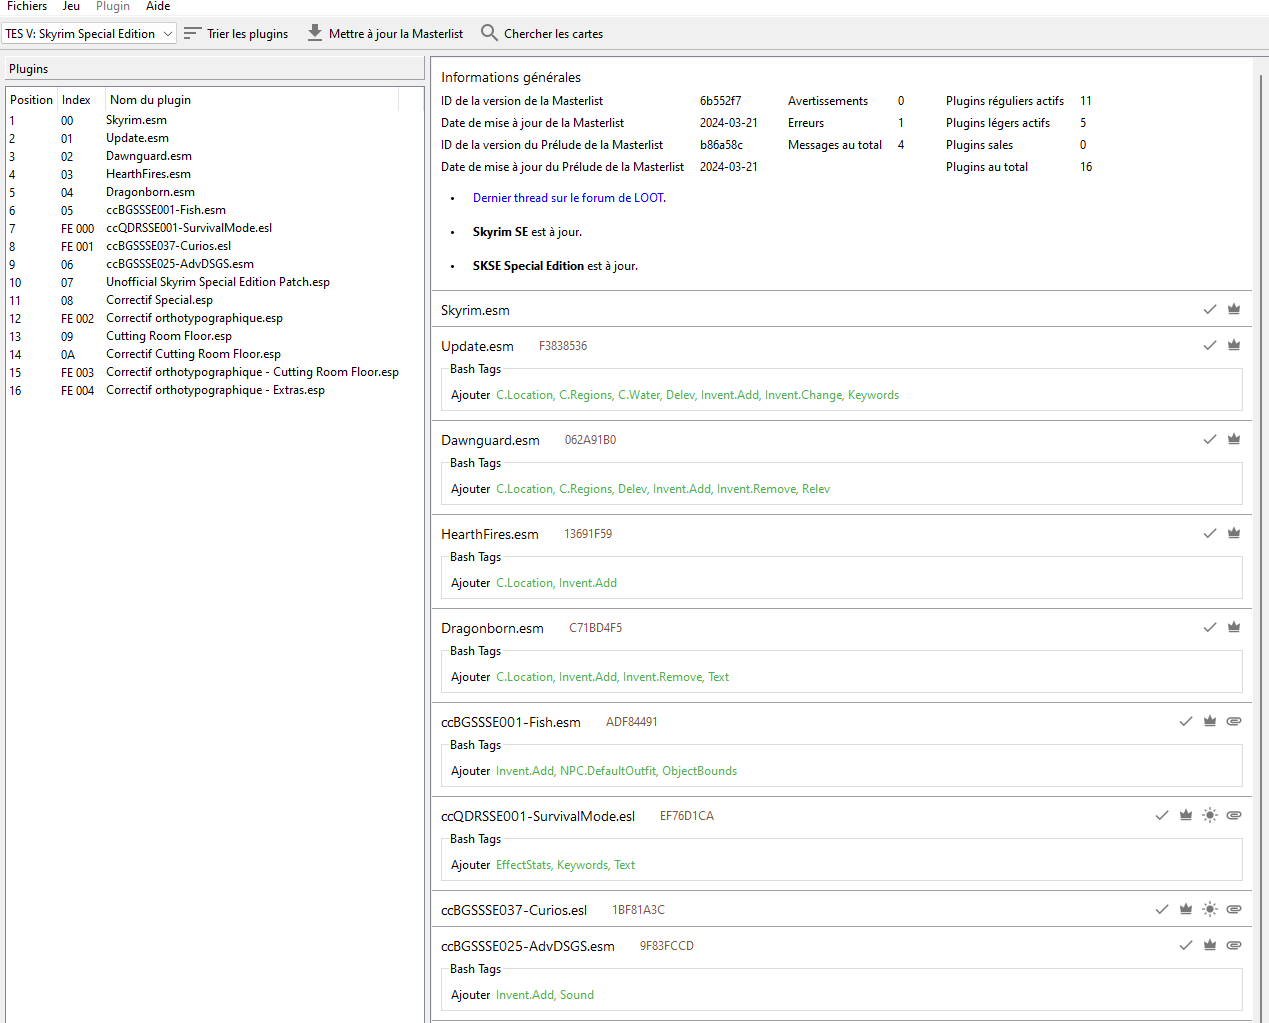1269x1023 pixels.
Task: Click the archive paperclip icon on ccBGSSSE025-AdvDSGS.esm card
Action: (x=1234, y=945)
